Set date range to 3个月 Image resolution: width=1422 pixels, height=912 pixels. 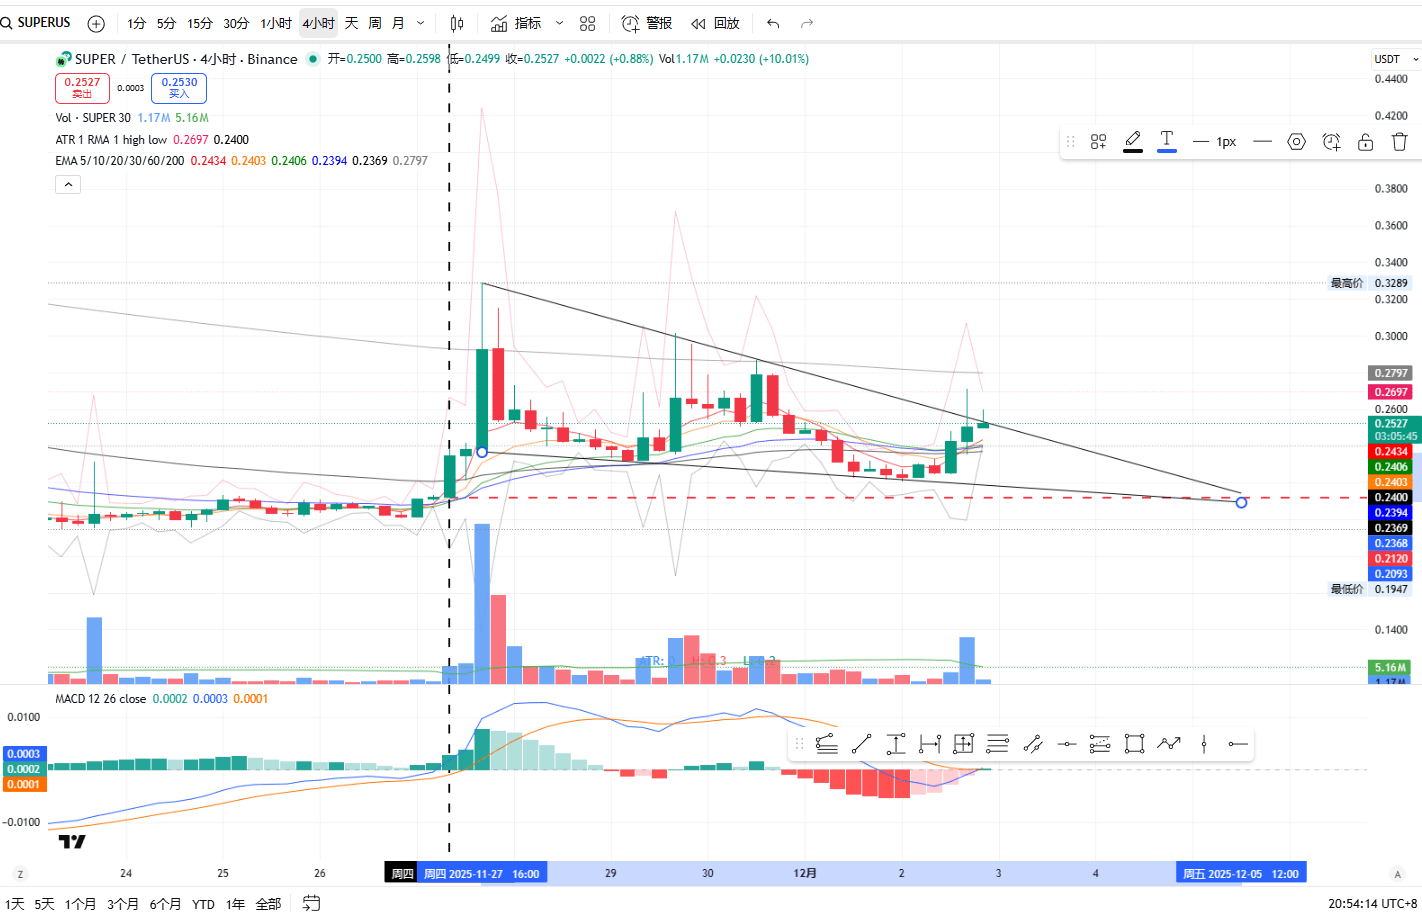coord(122,904)
